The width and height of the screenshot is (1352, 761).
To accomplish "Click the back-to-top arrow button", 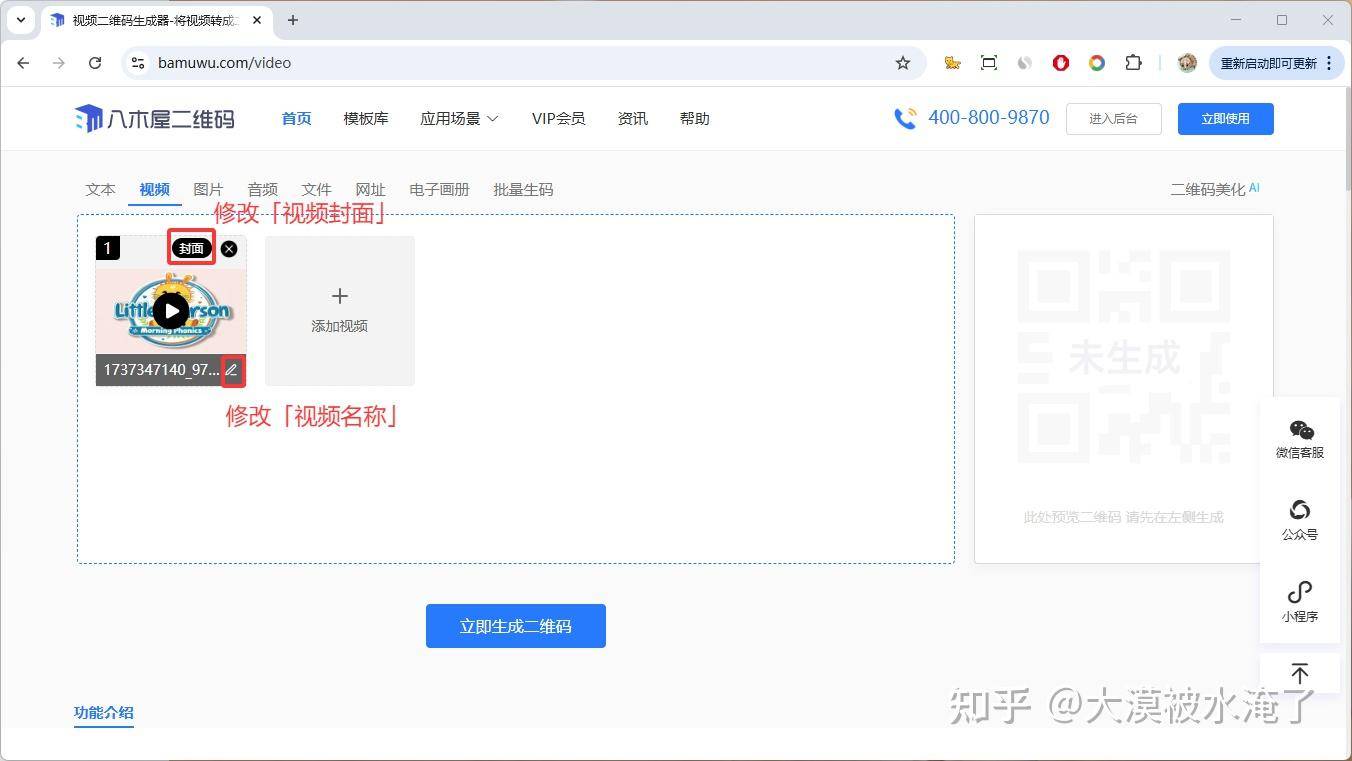I will point(1300,673).
